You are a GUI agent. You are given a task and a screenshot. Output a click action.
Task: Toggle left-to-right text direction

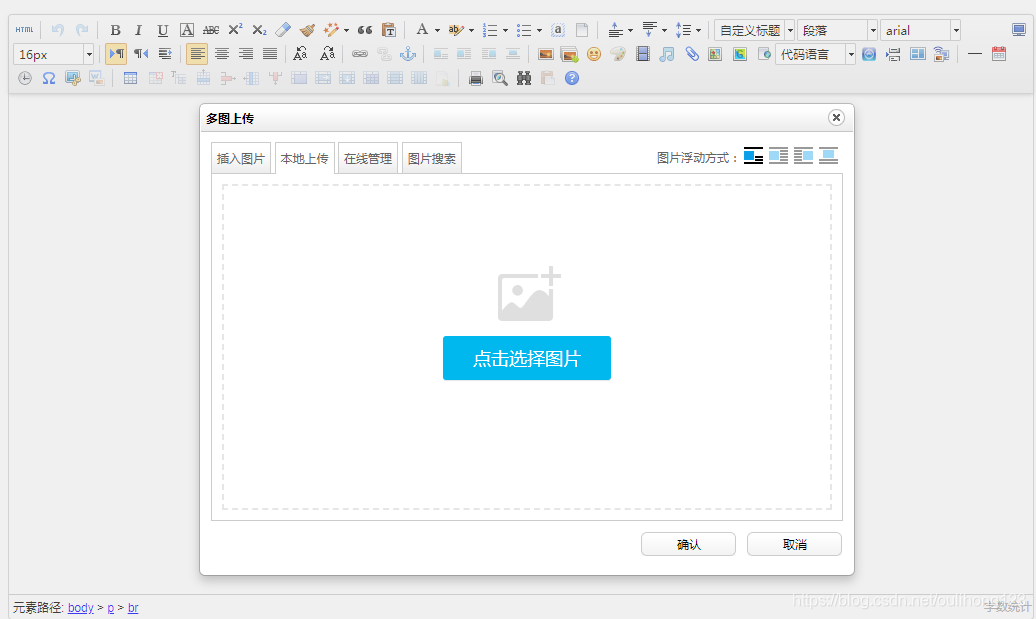point(116,54)
